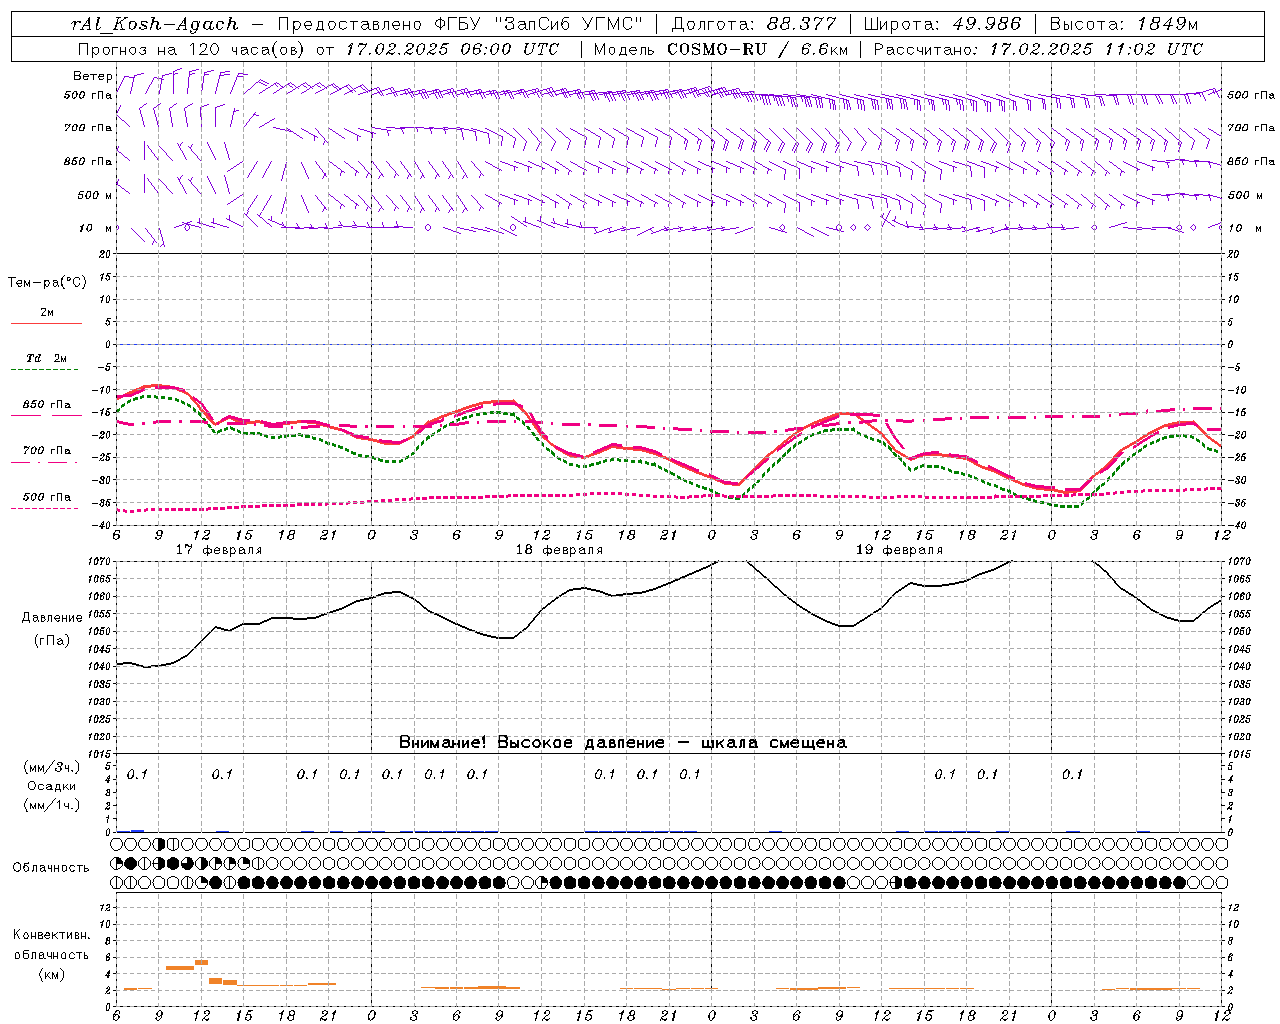Click the Долгота: 88.377 value
This screenshot has width=1280, height=1024.
point(752,24)
